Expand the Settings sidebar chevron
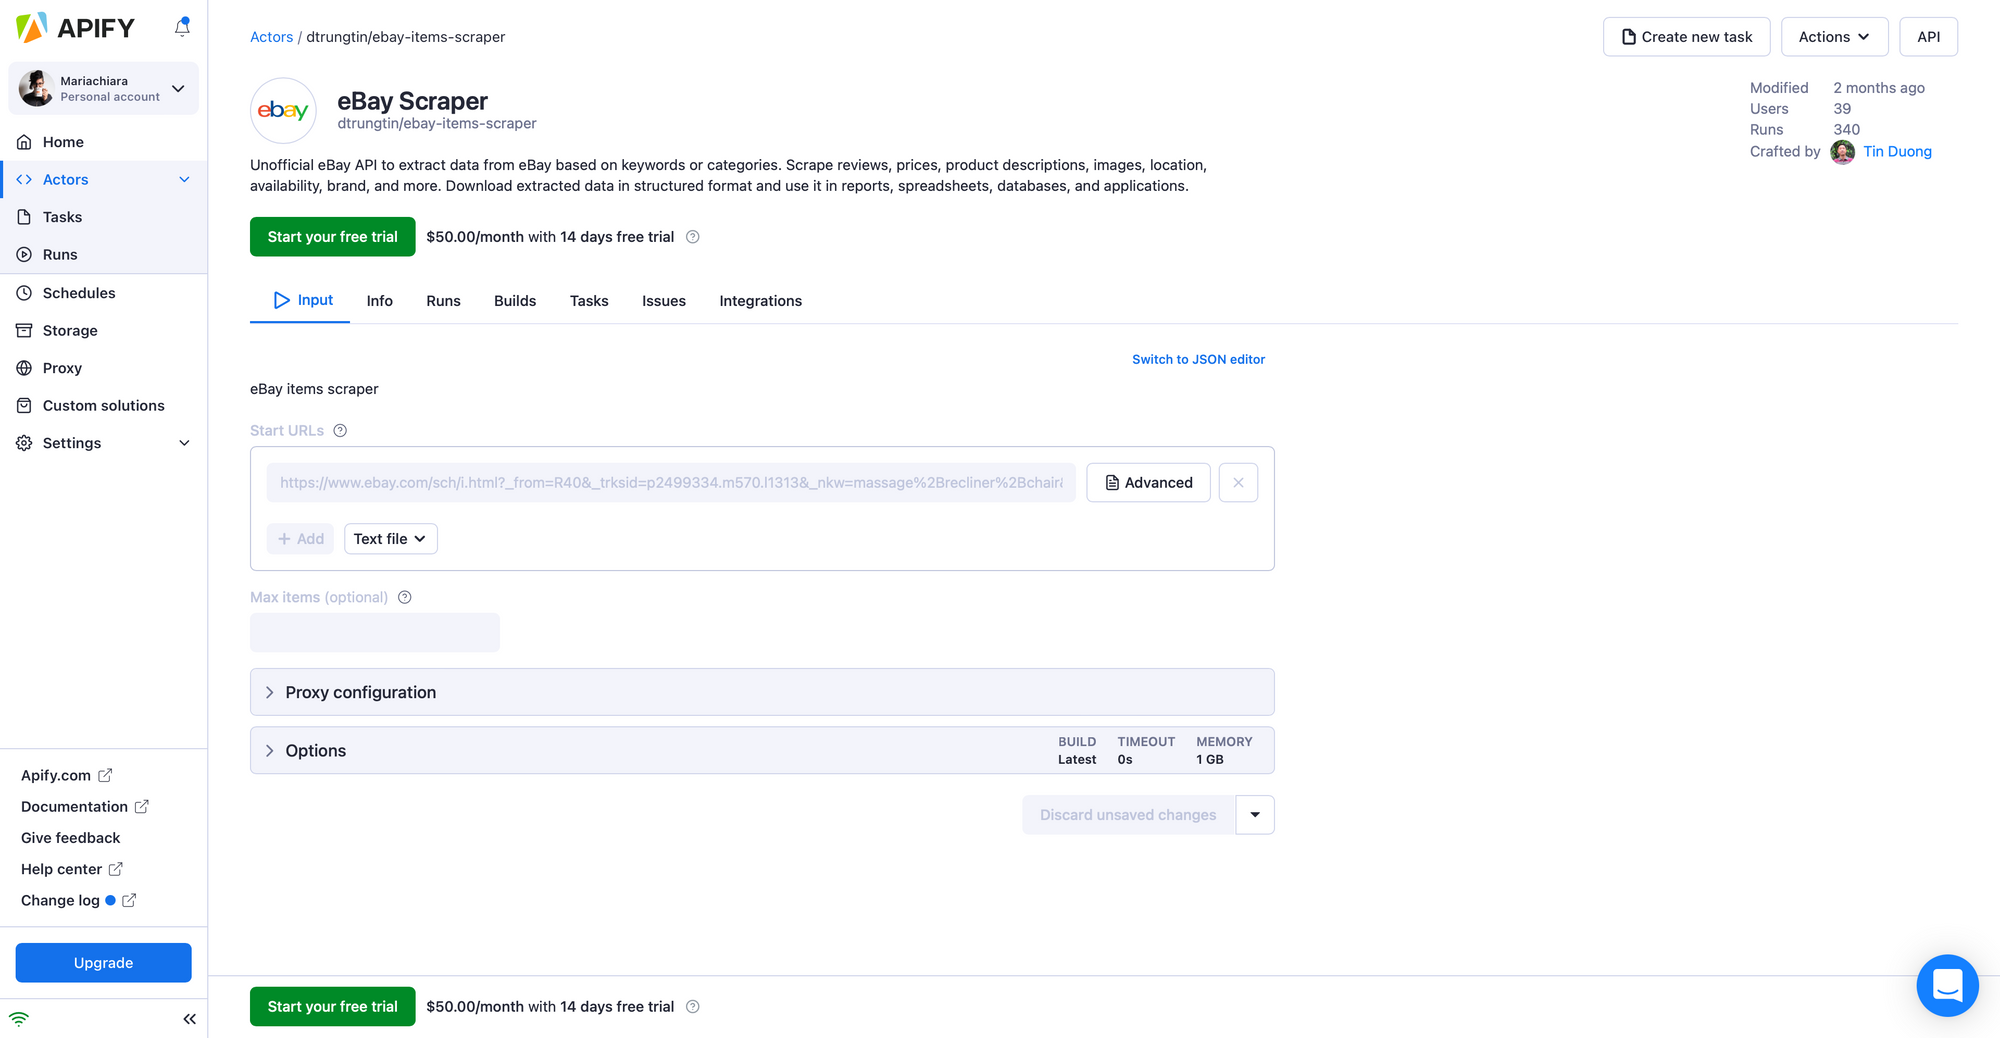Screen dimensions: 2000x1038 (184, 443)
